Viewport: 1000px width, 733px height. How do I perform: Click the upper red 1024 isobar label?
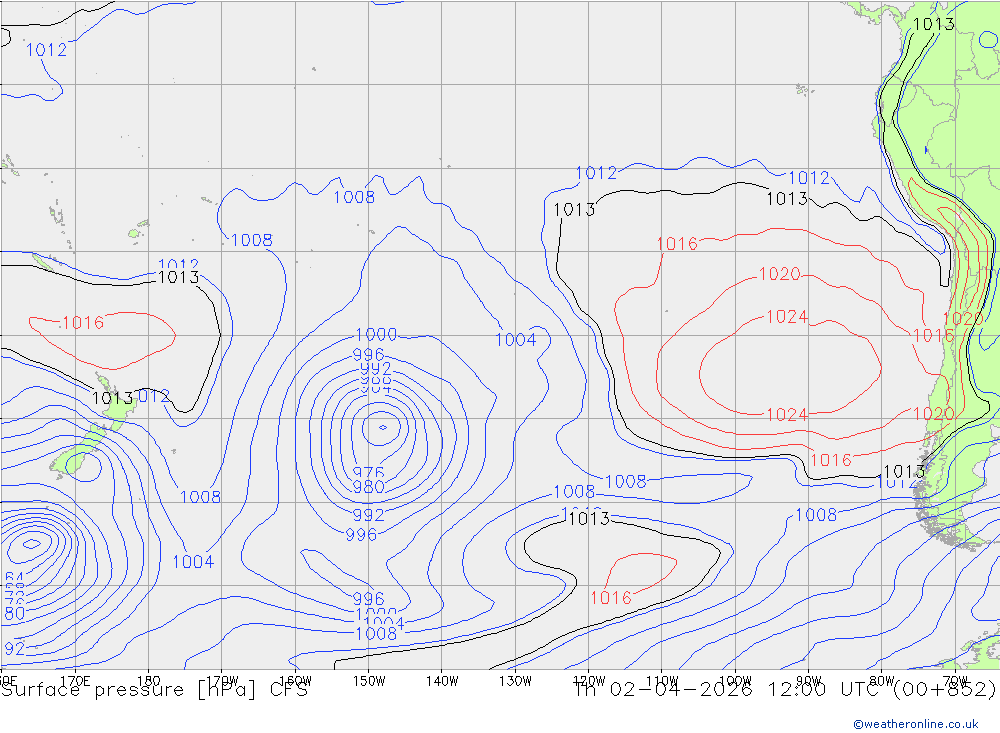787,317
